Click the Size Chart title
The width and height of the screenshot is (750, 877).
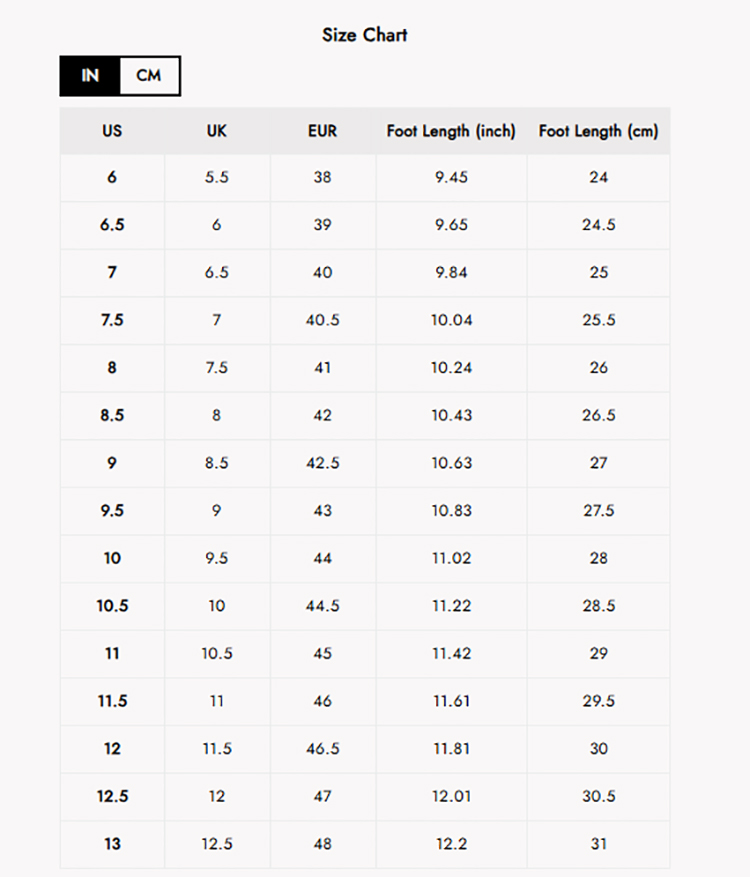[x=365, y=35]
